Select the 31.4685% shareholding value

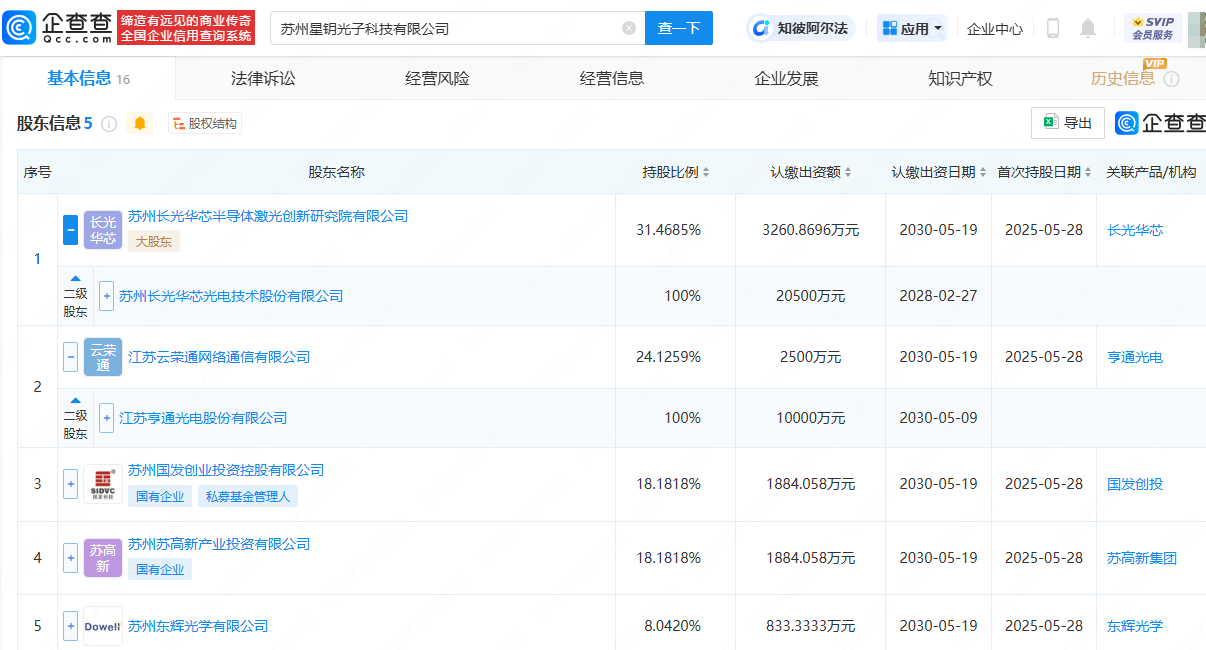click(x=668, y=230)
